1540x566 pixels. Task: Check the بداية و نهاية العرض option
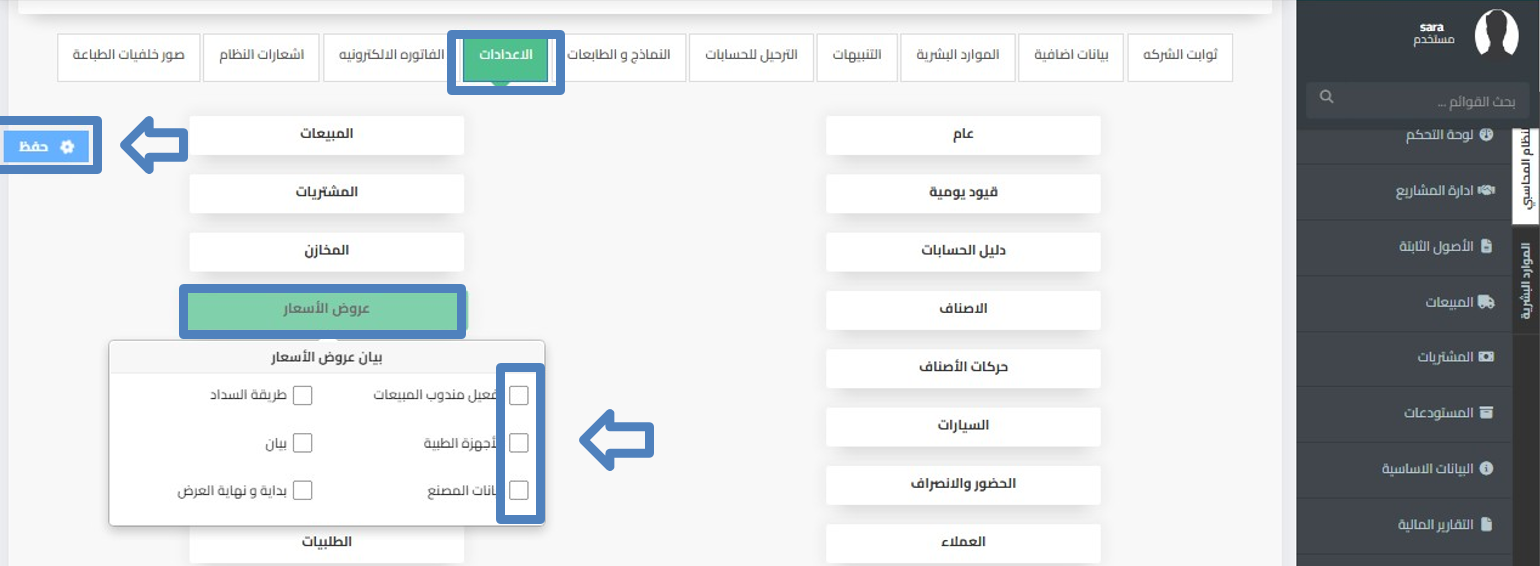(x=303, y=490)
